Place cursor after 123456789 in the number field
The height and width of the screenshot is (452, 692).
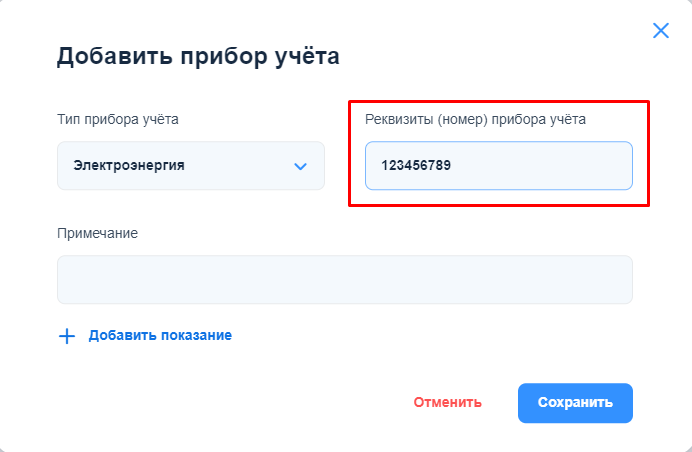454,166
